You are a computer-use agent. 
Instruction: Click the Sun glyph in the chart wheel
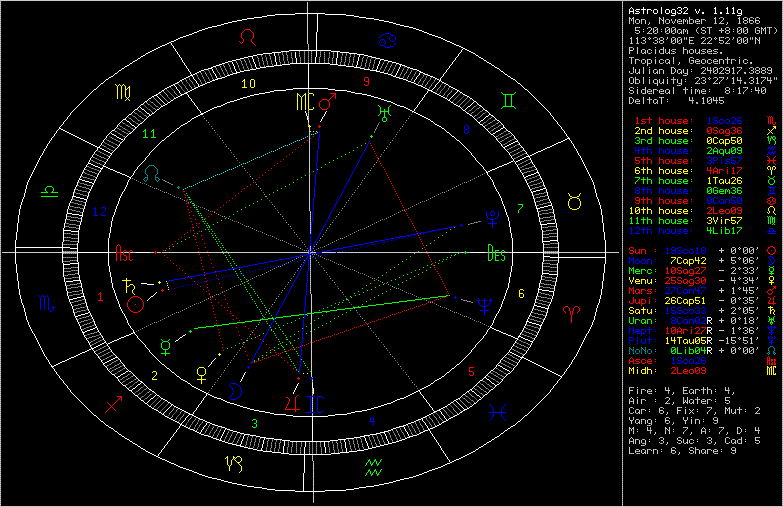tap(135, 306)
